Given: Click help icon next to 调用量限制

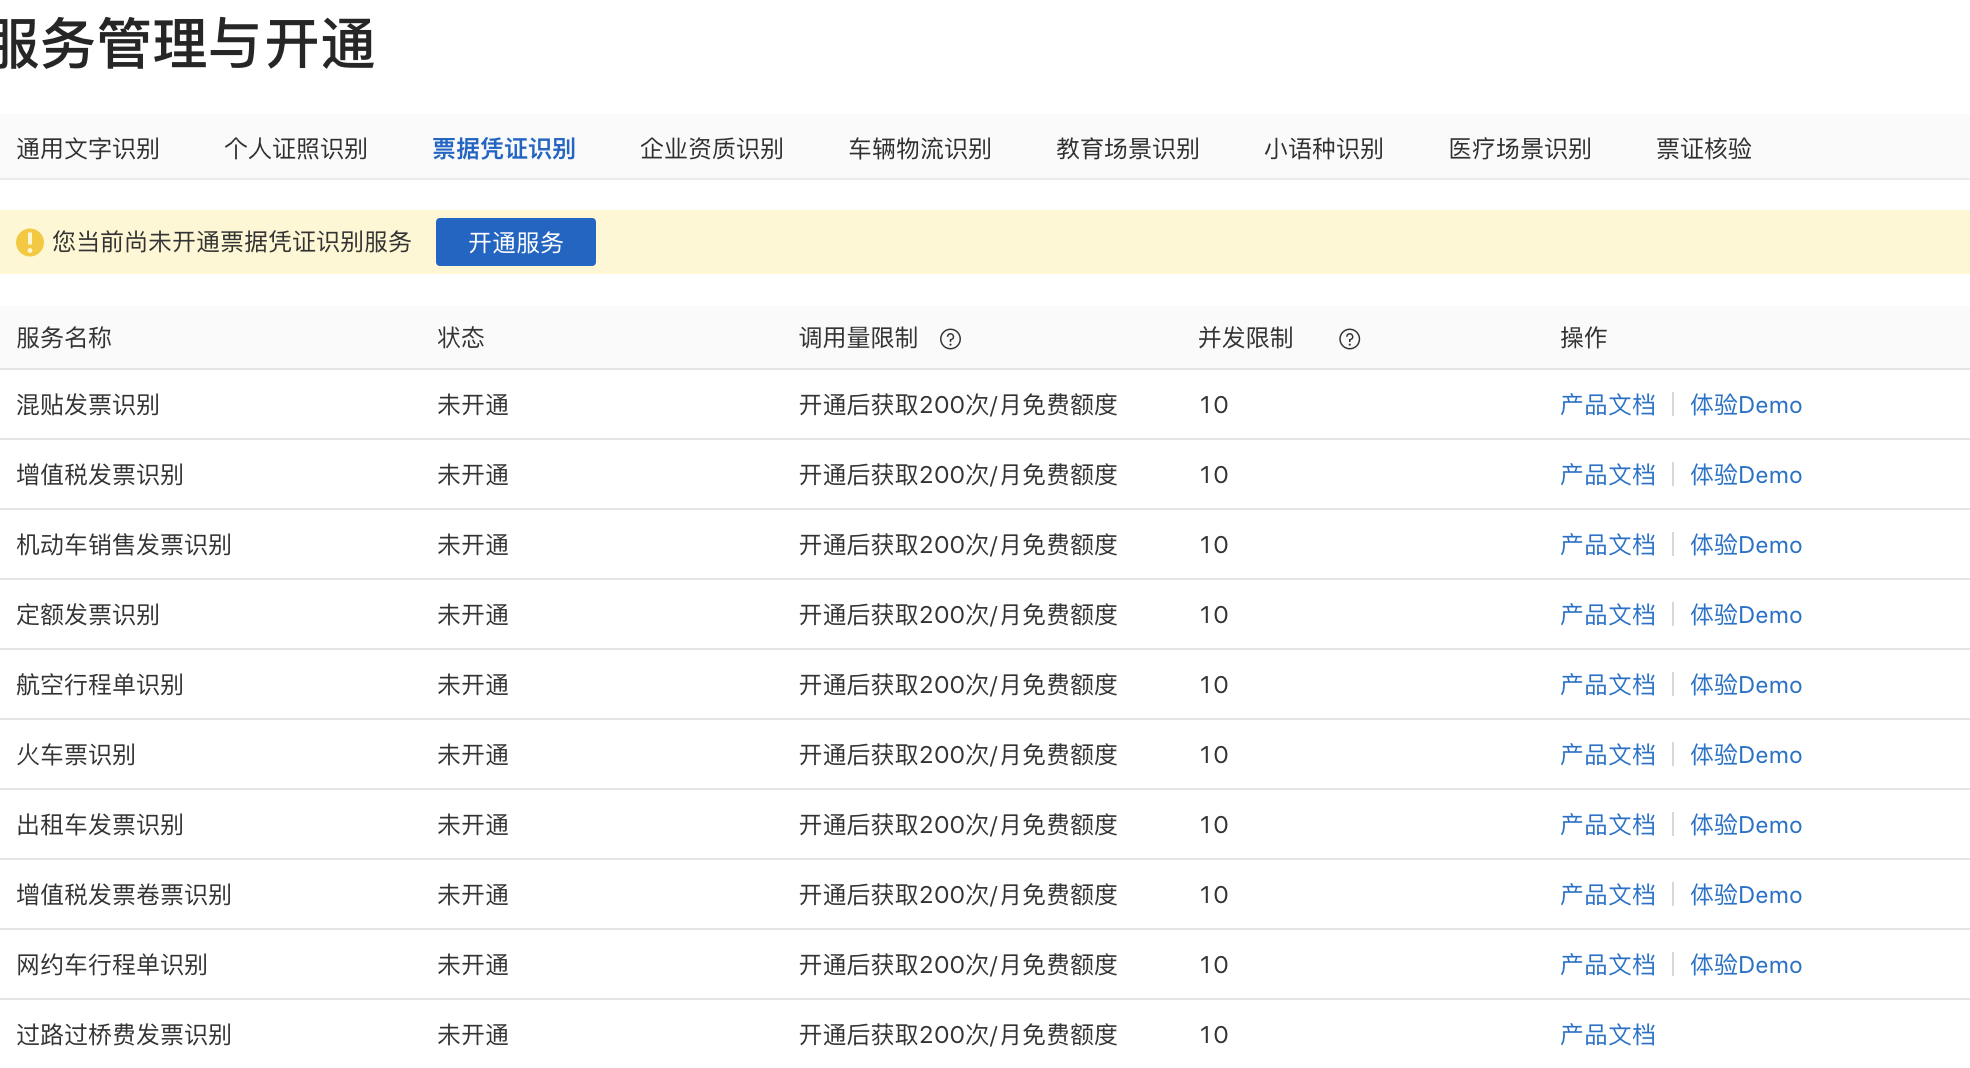Looking at the screenshot, I should (950, 339).
